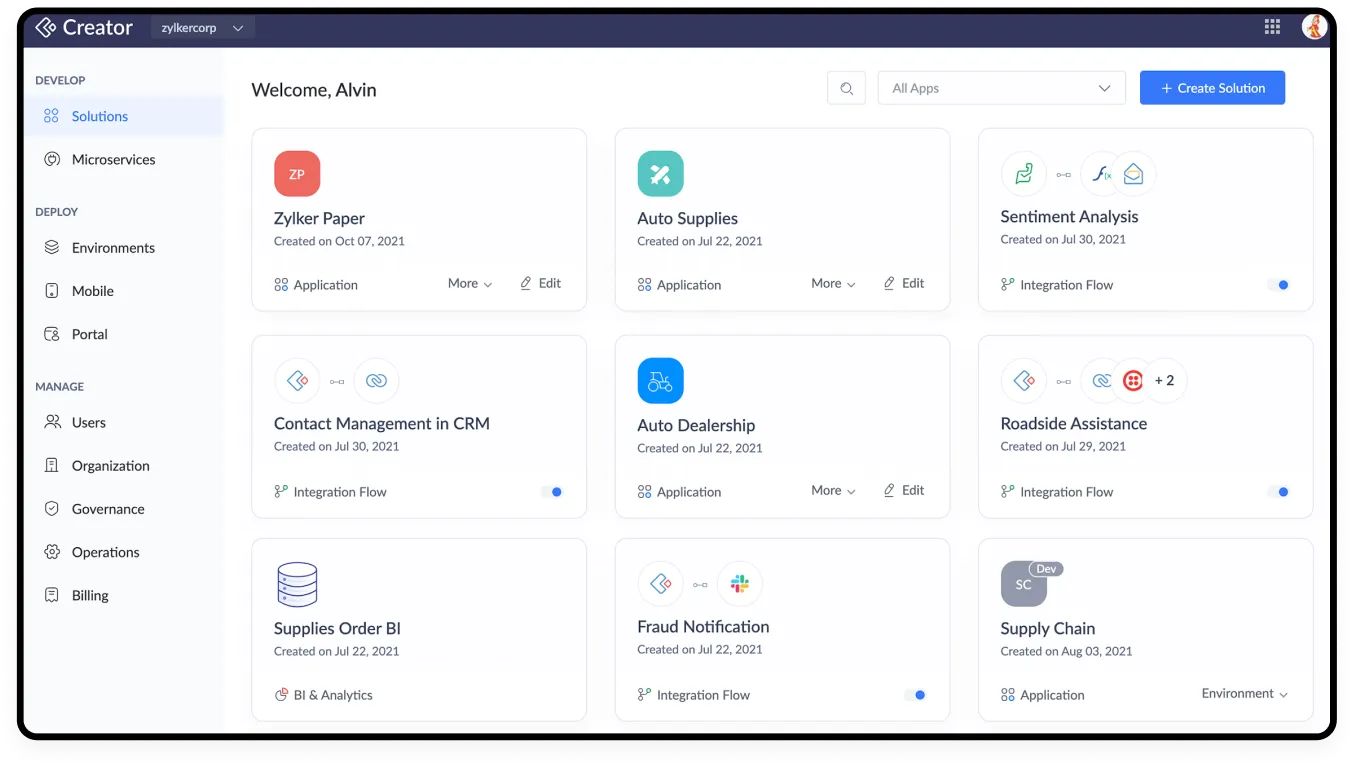Click the Zylker Paper ZP app icon

(297, 174)
